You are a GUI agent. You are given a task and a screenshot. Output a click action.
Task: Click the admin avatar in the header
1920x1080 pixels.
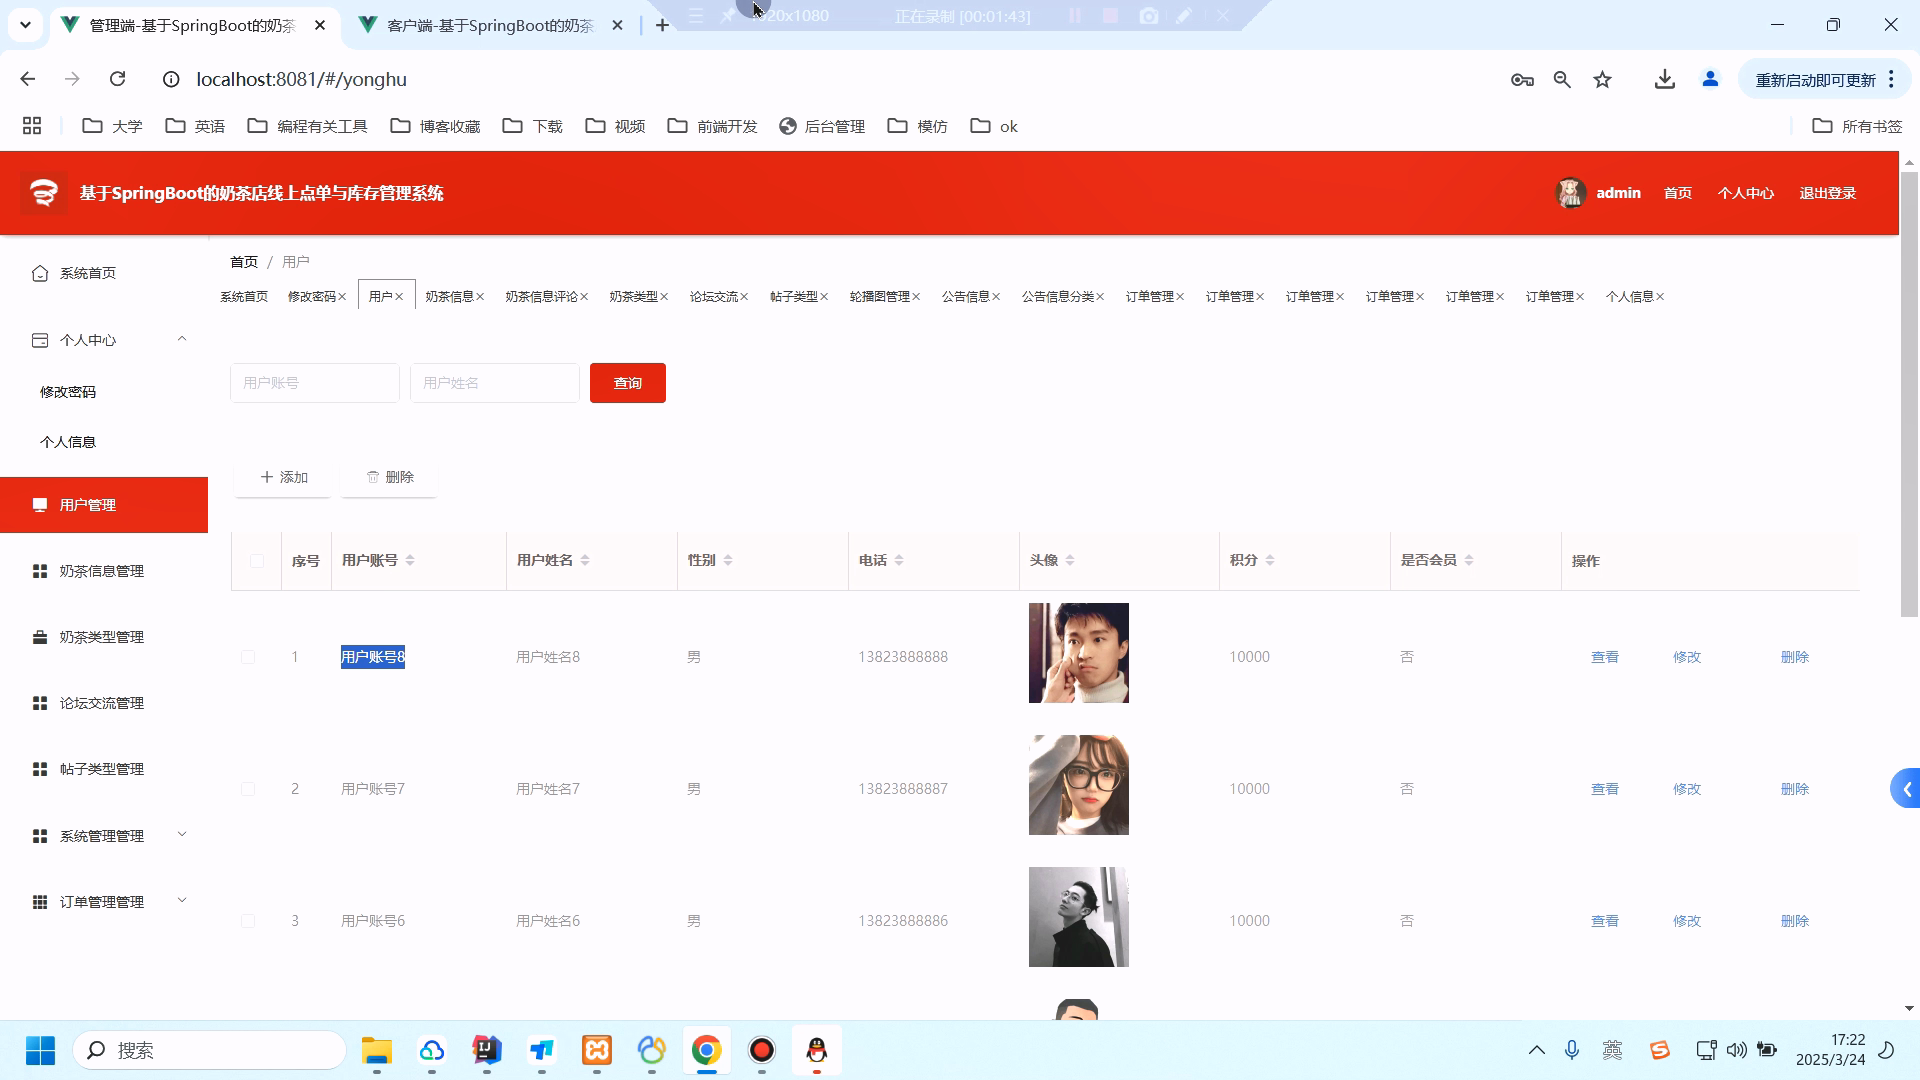click(1570, 192)
